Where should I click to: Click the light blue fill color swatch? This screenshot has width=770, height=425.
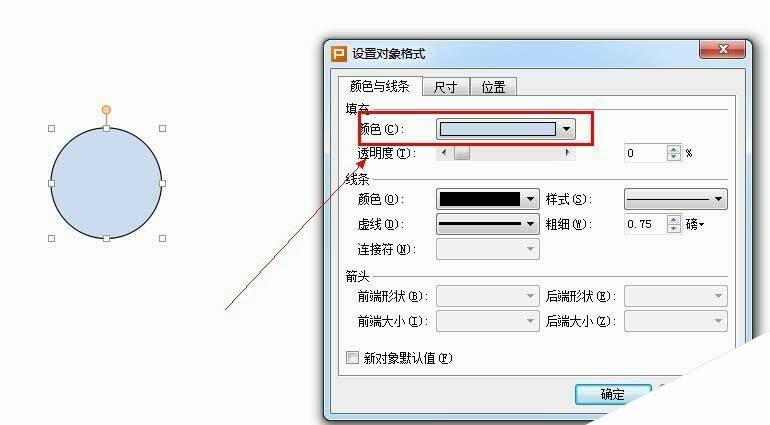coord(497,129)
